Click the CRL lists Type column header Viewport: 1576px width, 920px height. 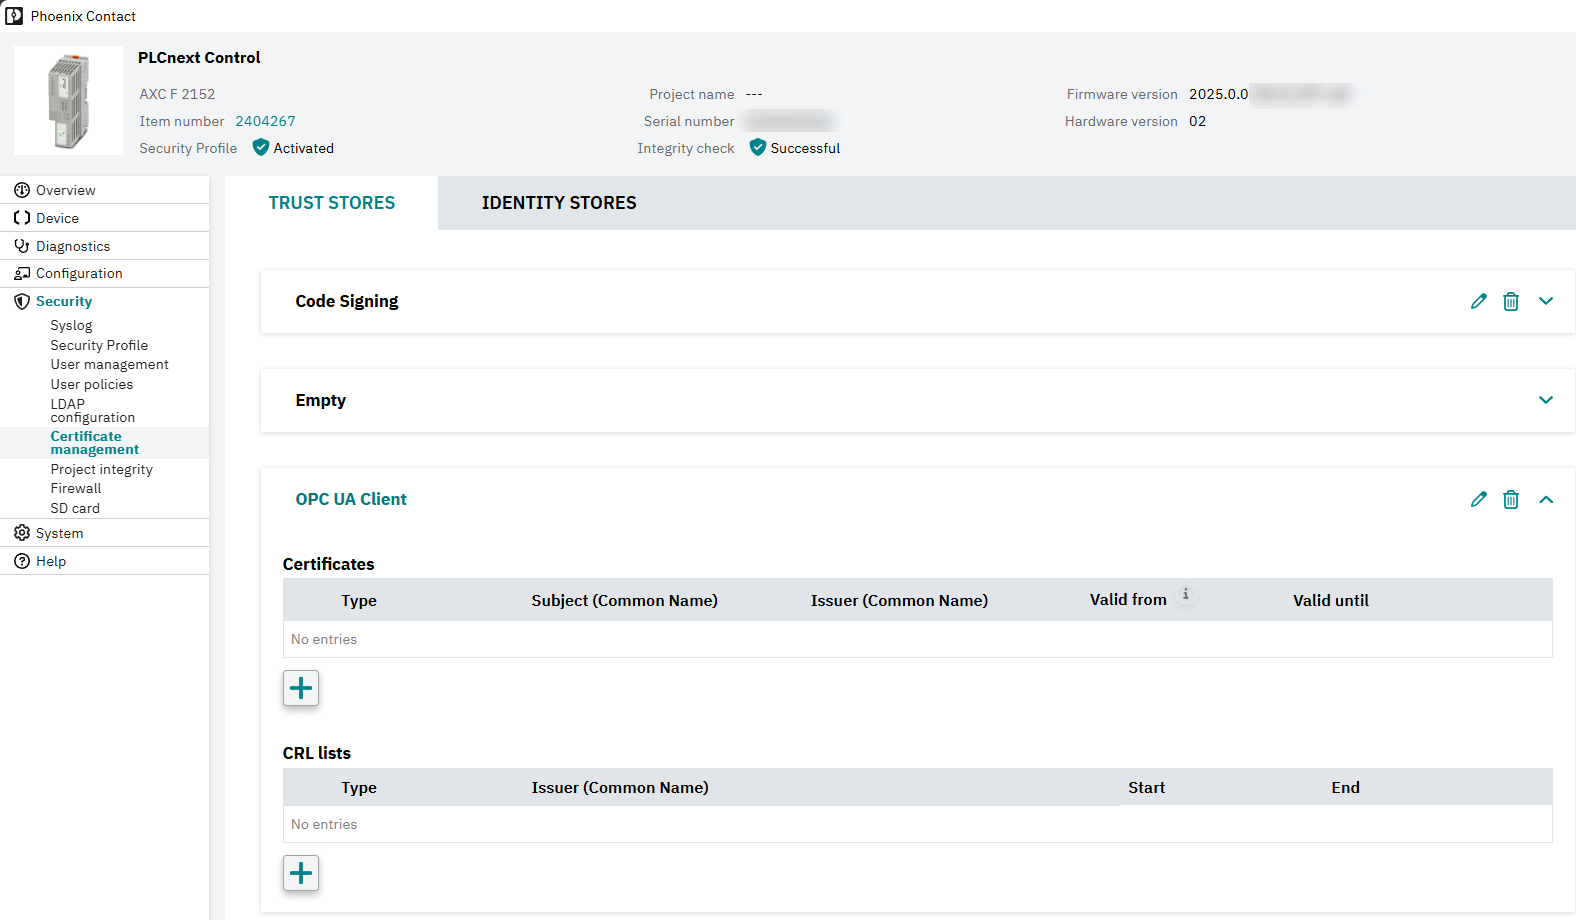pos(359,787)
